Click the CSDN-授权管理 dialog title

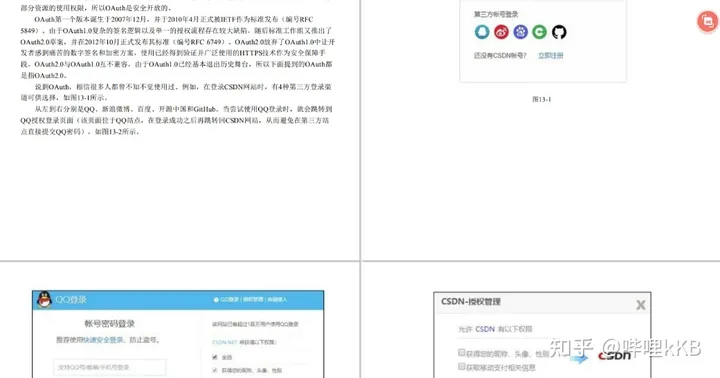[x=471, y=302]
